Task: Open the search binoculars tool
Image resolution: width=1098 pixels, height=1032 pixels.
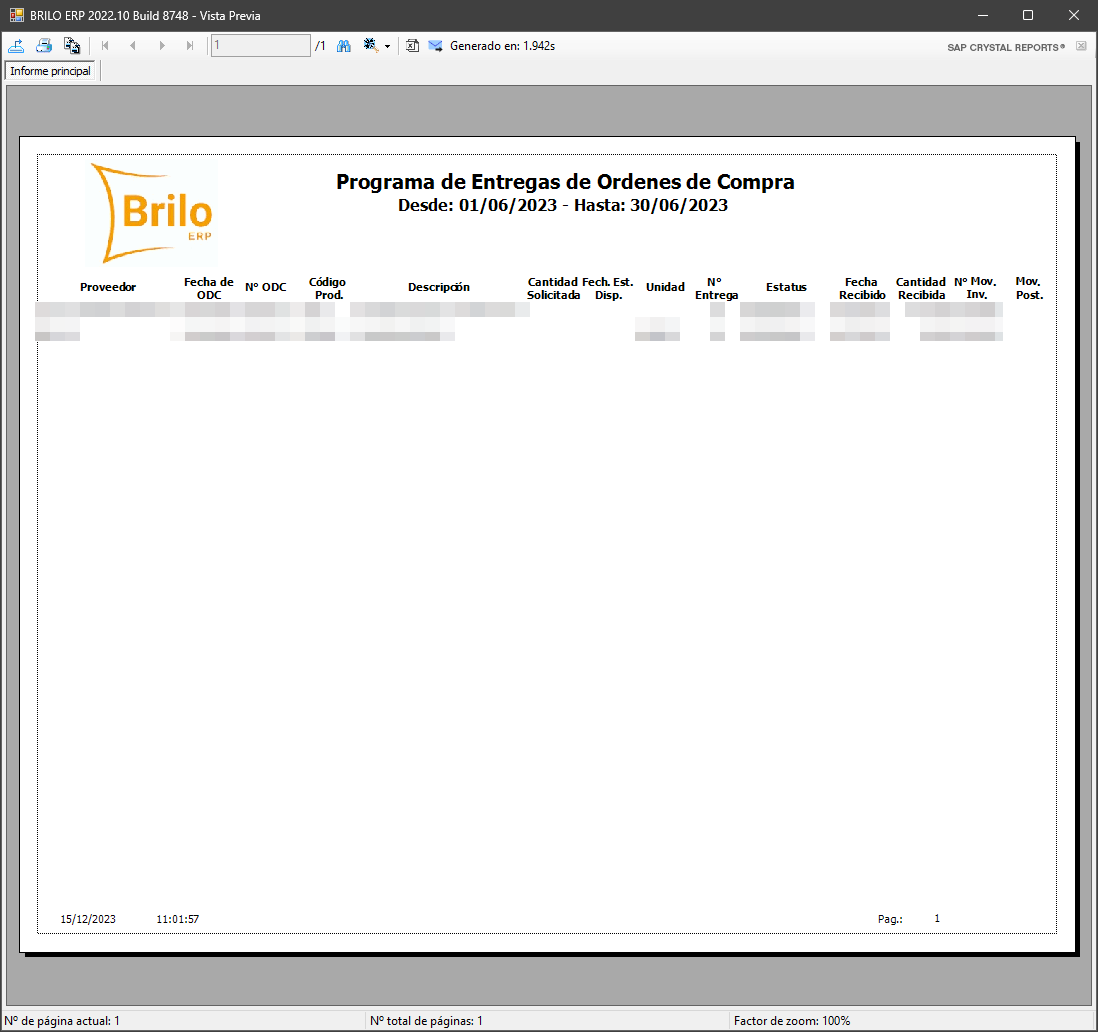Action: click(343, 45)
